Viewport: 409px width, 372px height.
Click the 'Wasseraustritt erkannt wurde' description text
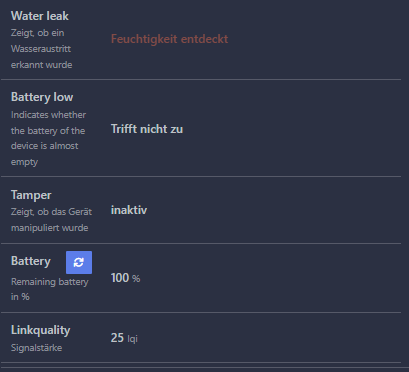(x=41, y=57)
